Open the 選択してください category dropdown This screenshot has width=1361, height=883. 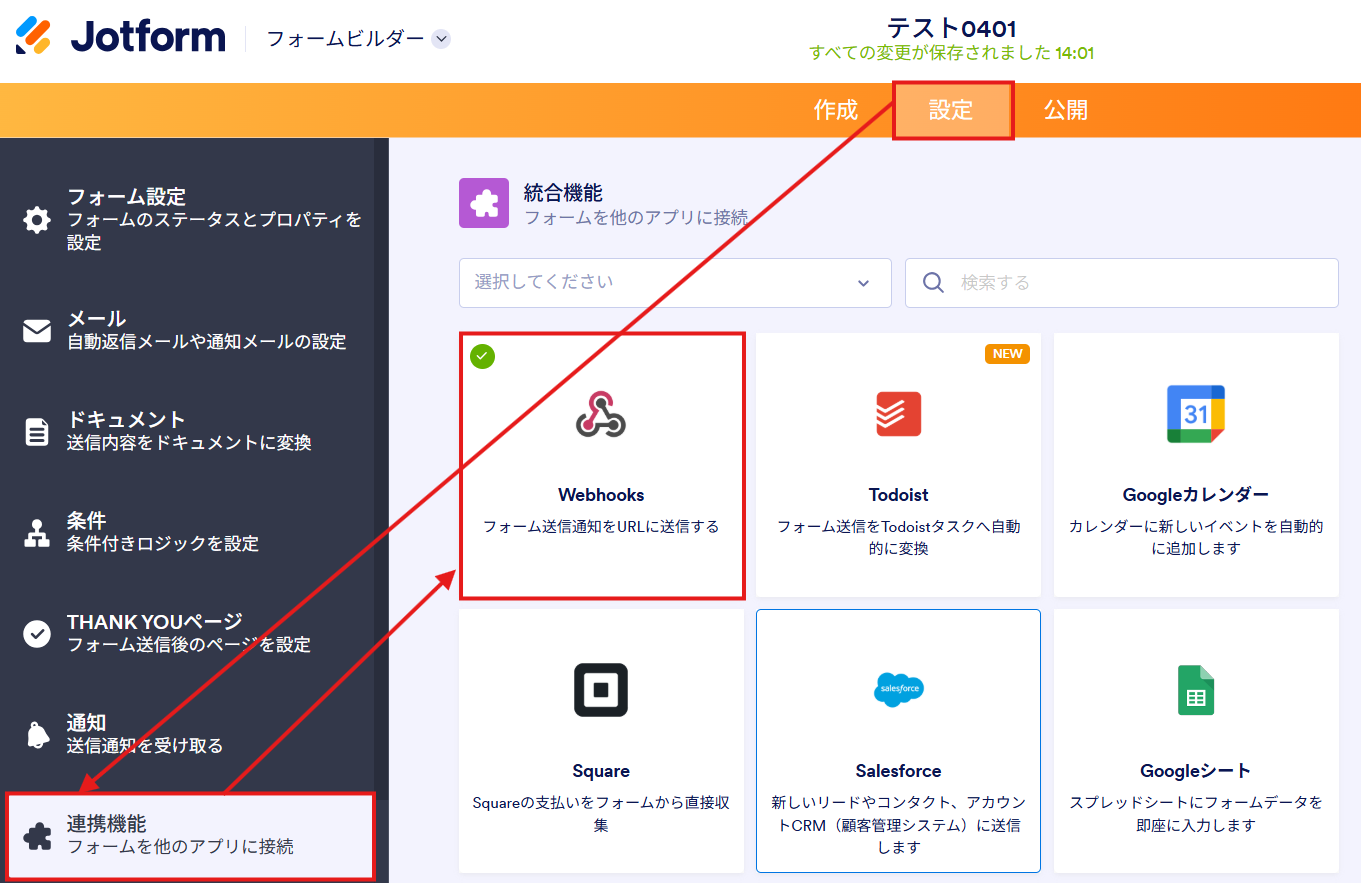click(675, 283)
